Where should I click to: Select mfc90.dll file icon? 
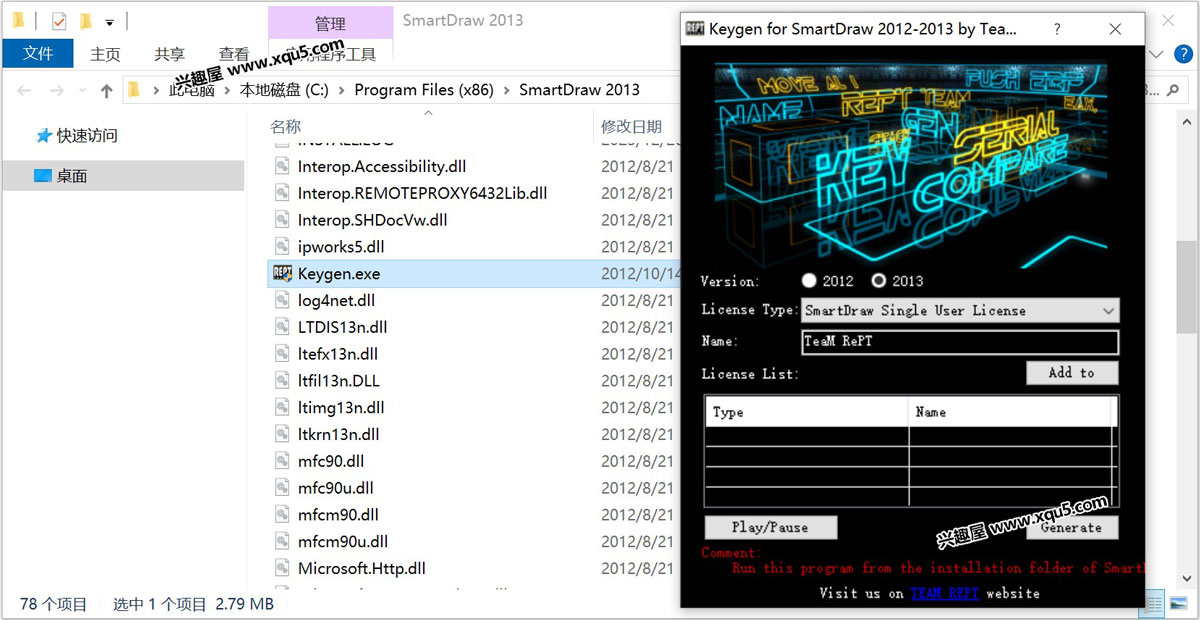point(282,461)
